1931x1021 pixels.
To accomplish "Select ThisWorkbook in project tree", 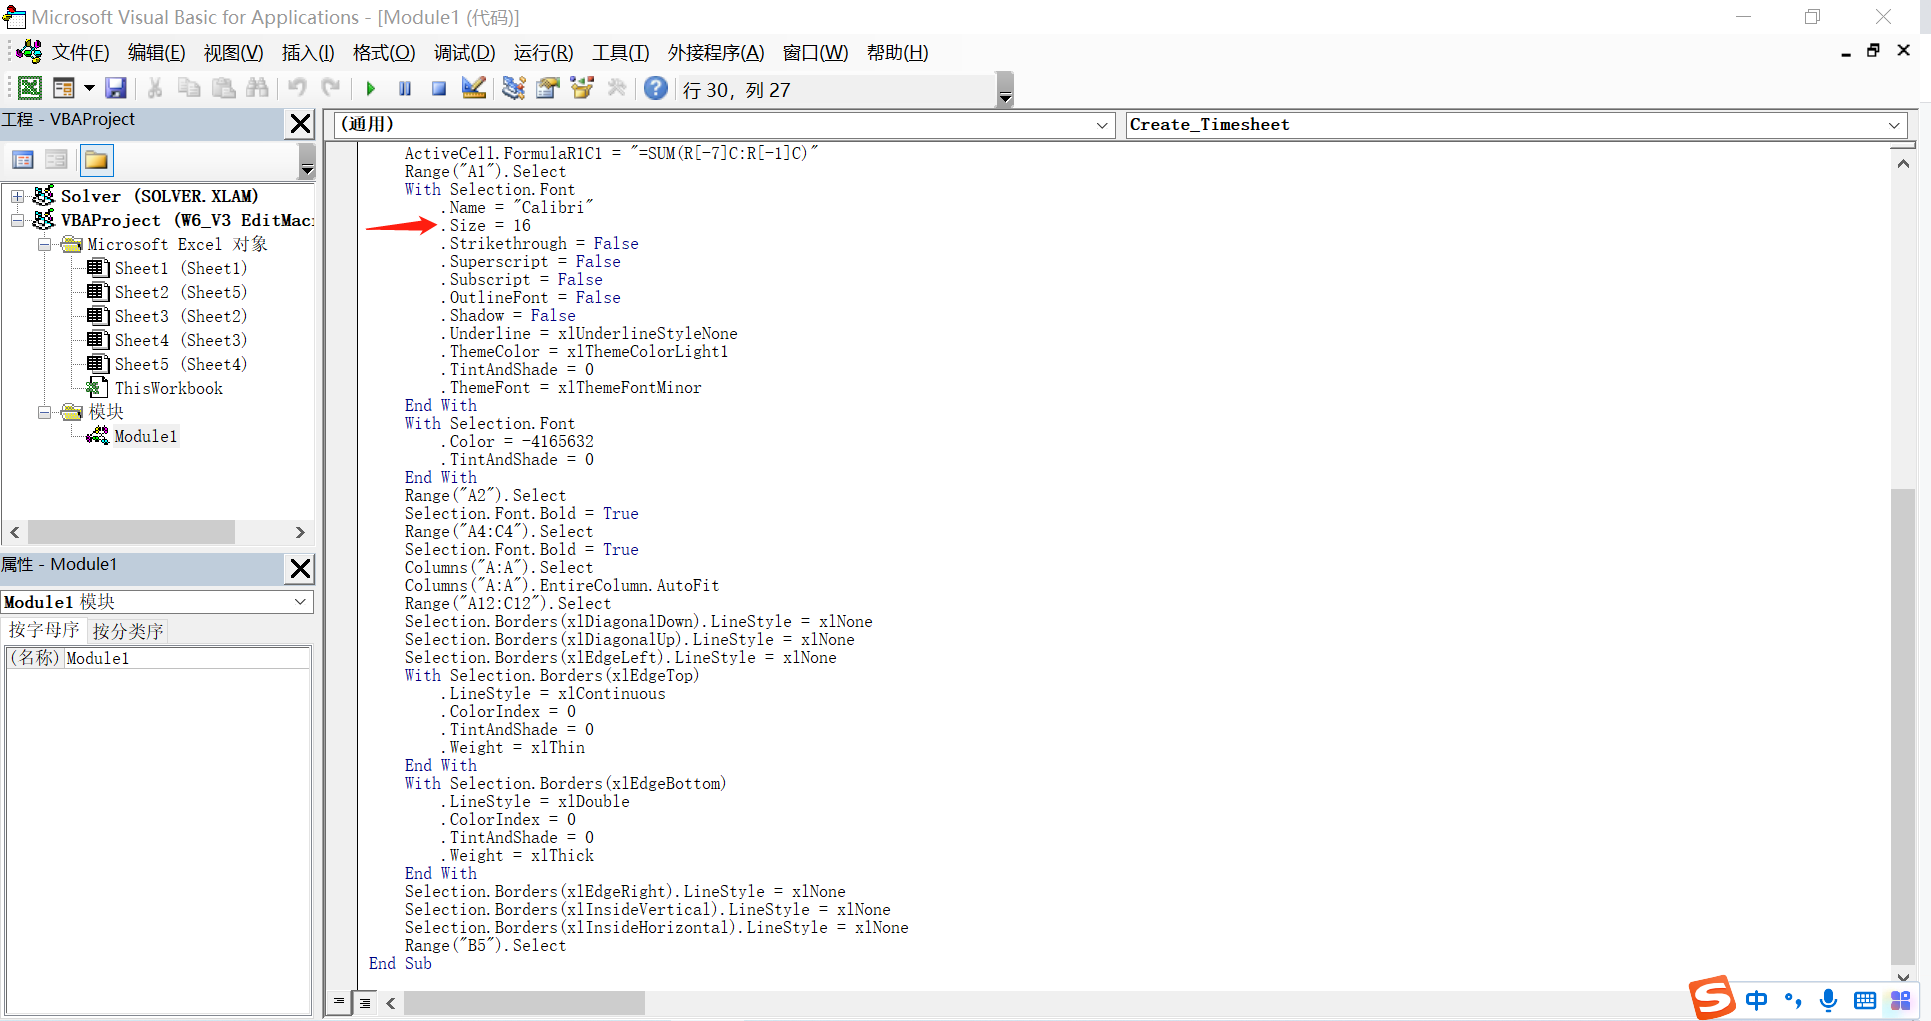I will click(x=168, y=388).
